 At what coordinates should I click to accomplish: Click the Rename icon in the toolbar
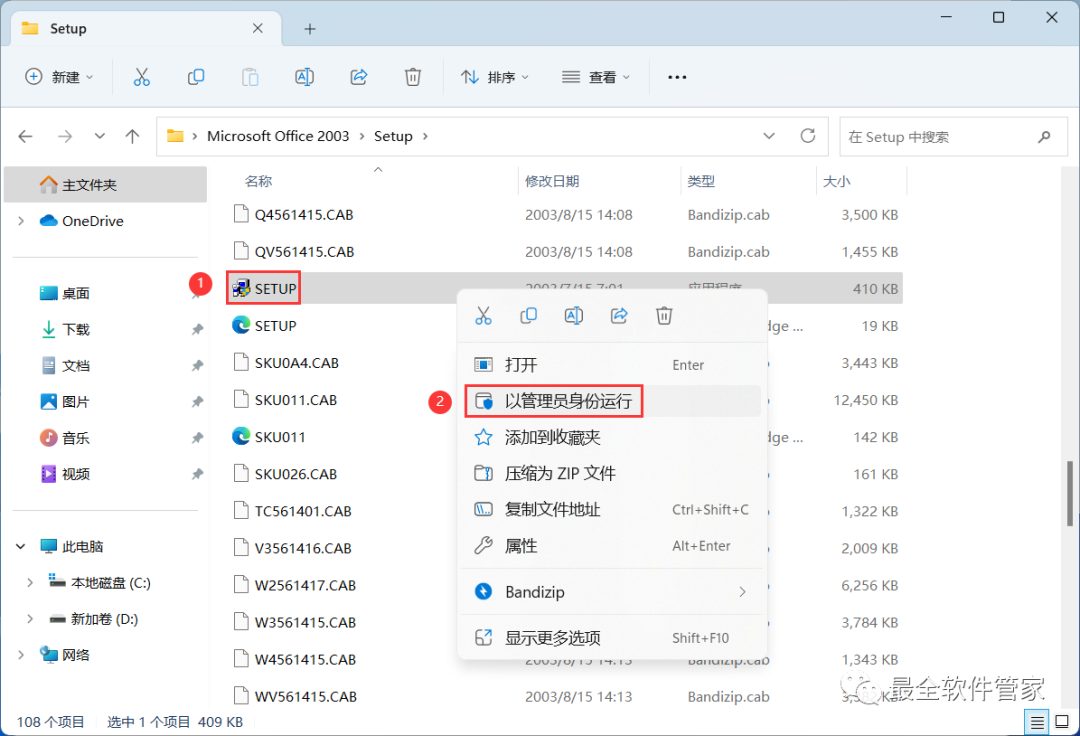click(x=304, y=77)
